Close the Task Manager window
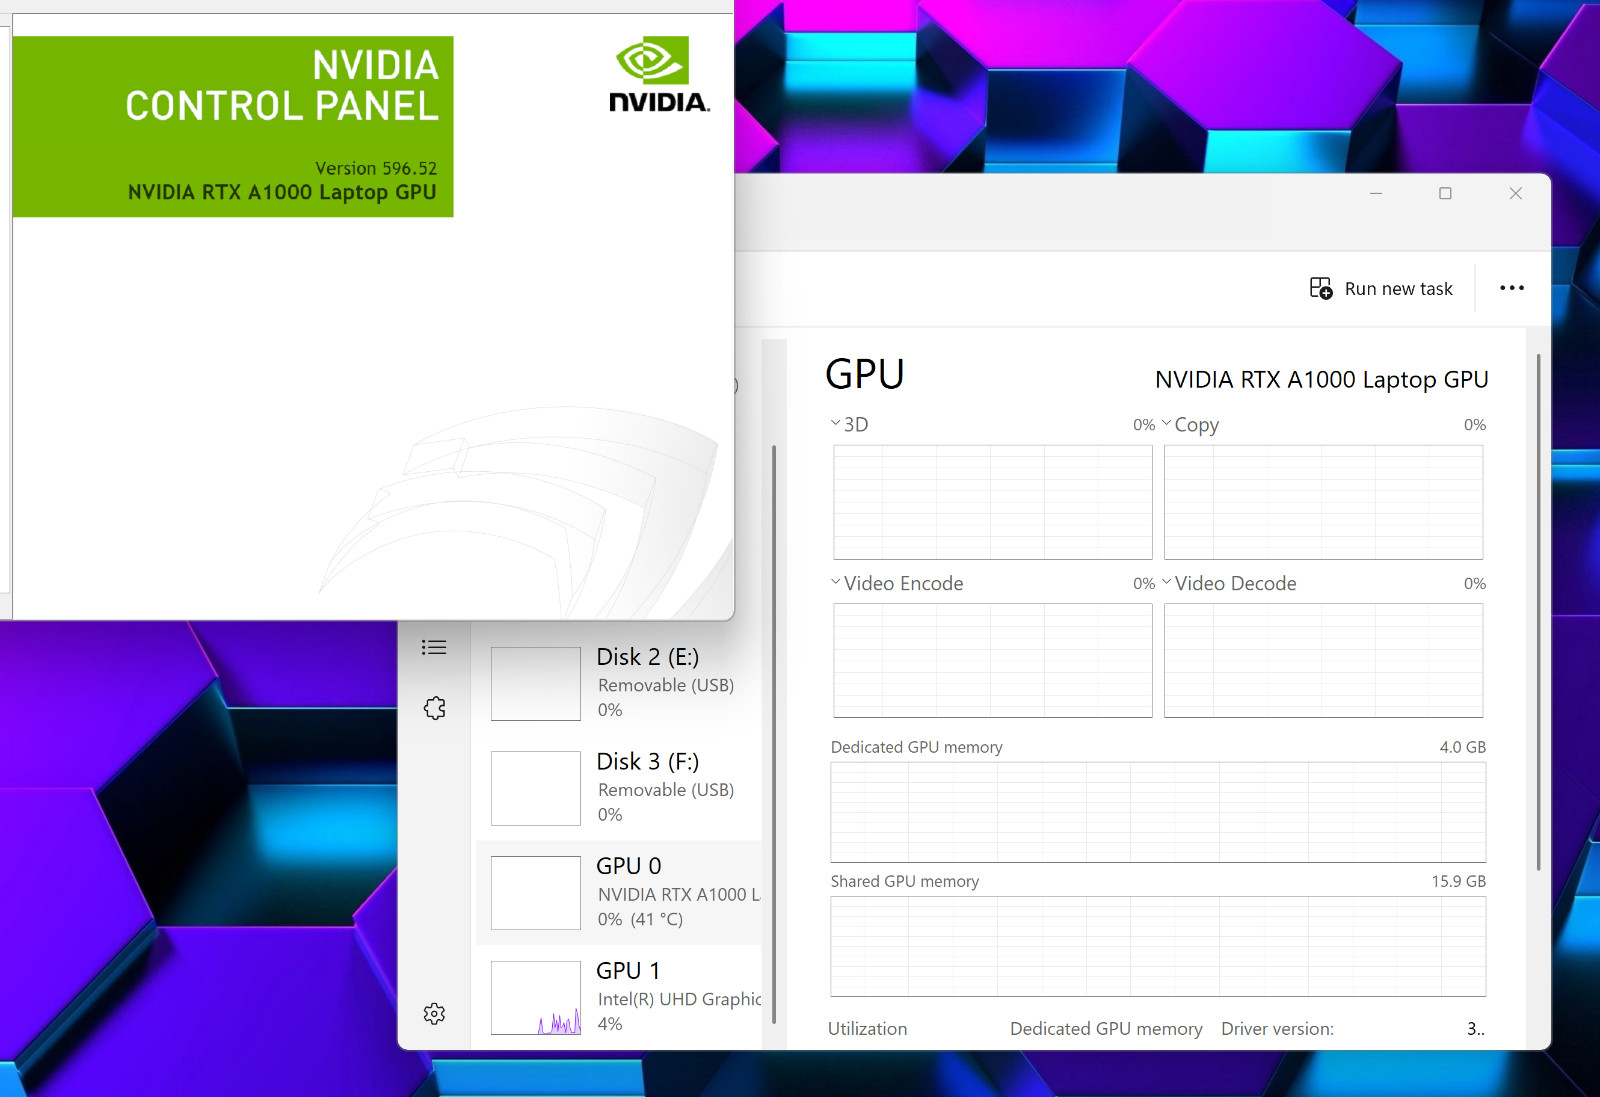This screenshot has width=1600, height=1097. [1516, 193]
